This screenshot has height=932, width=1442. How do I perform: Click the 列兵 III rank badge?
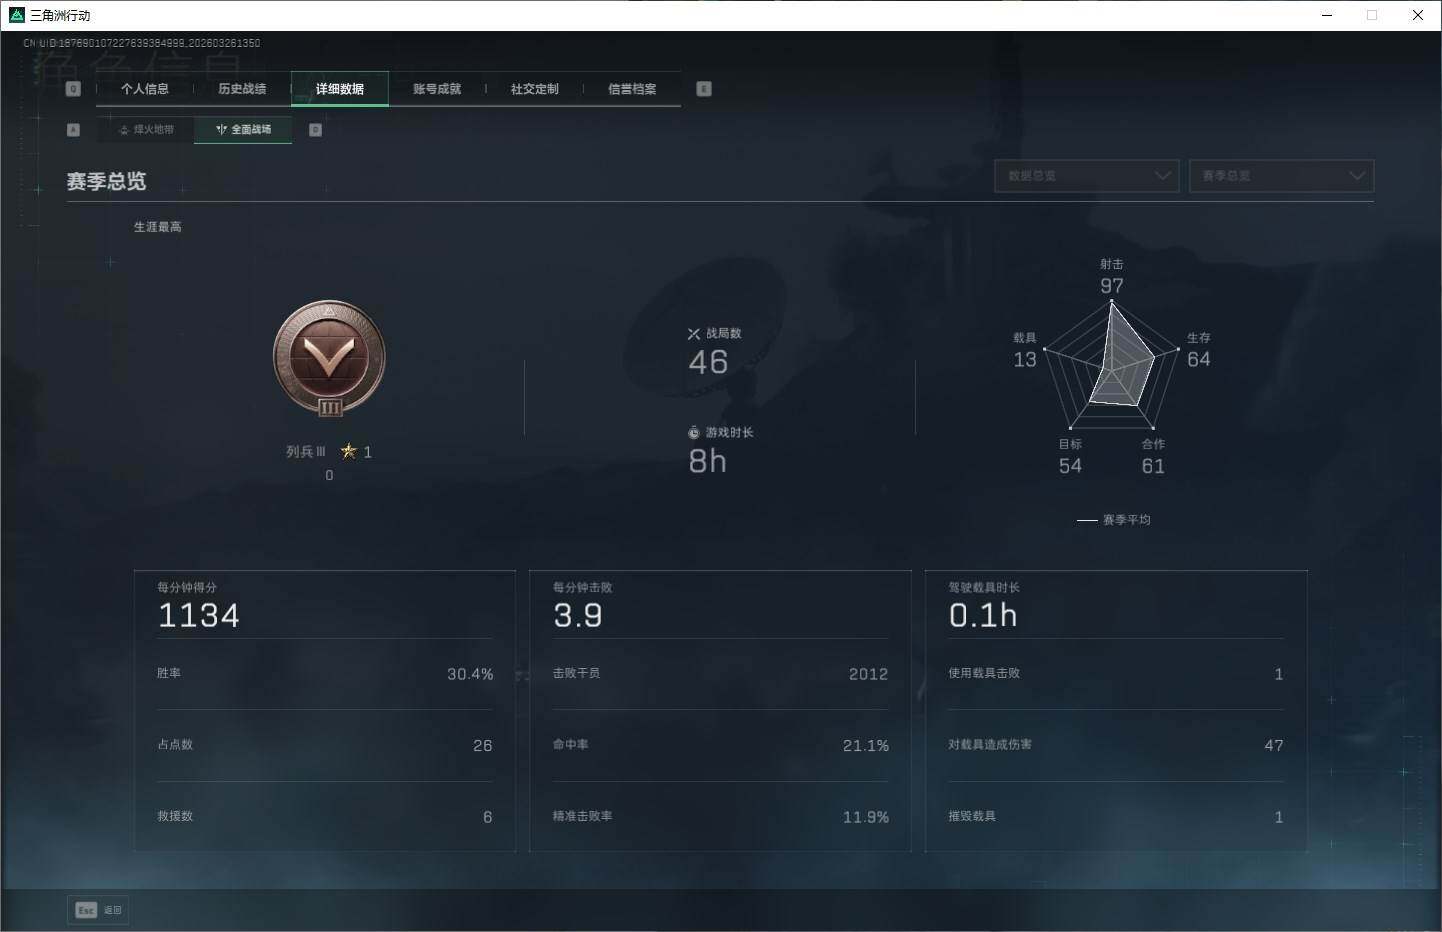click(x=329, y=359)
